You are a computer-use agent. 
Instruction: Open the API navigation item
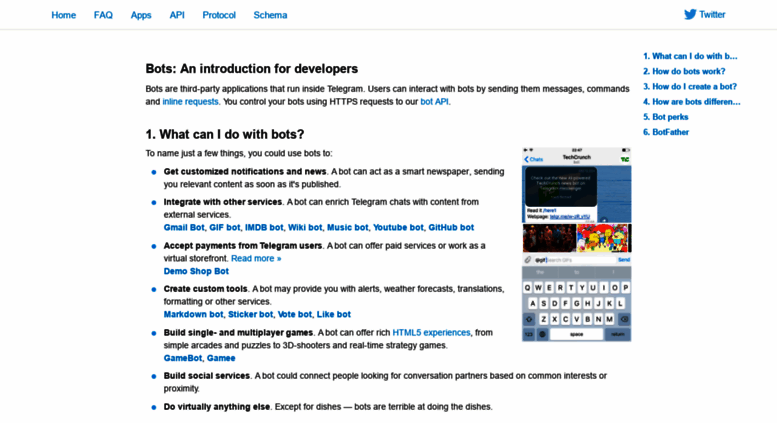pos(177,15)
